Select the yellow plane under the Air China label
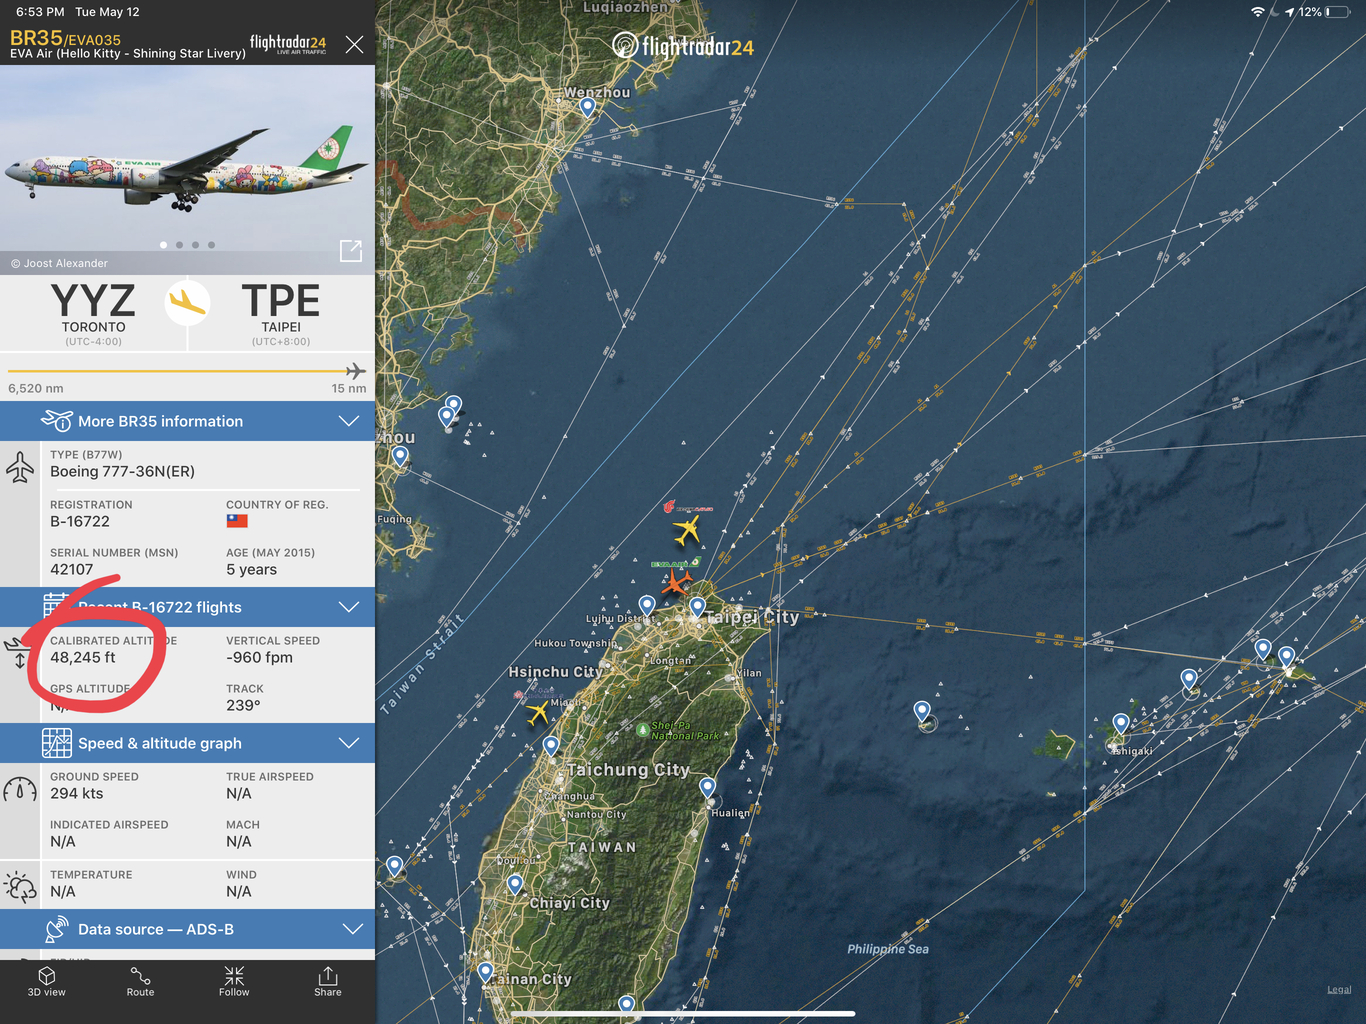The image size is (1366, 1024). (687, 530)
